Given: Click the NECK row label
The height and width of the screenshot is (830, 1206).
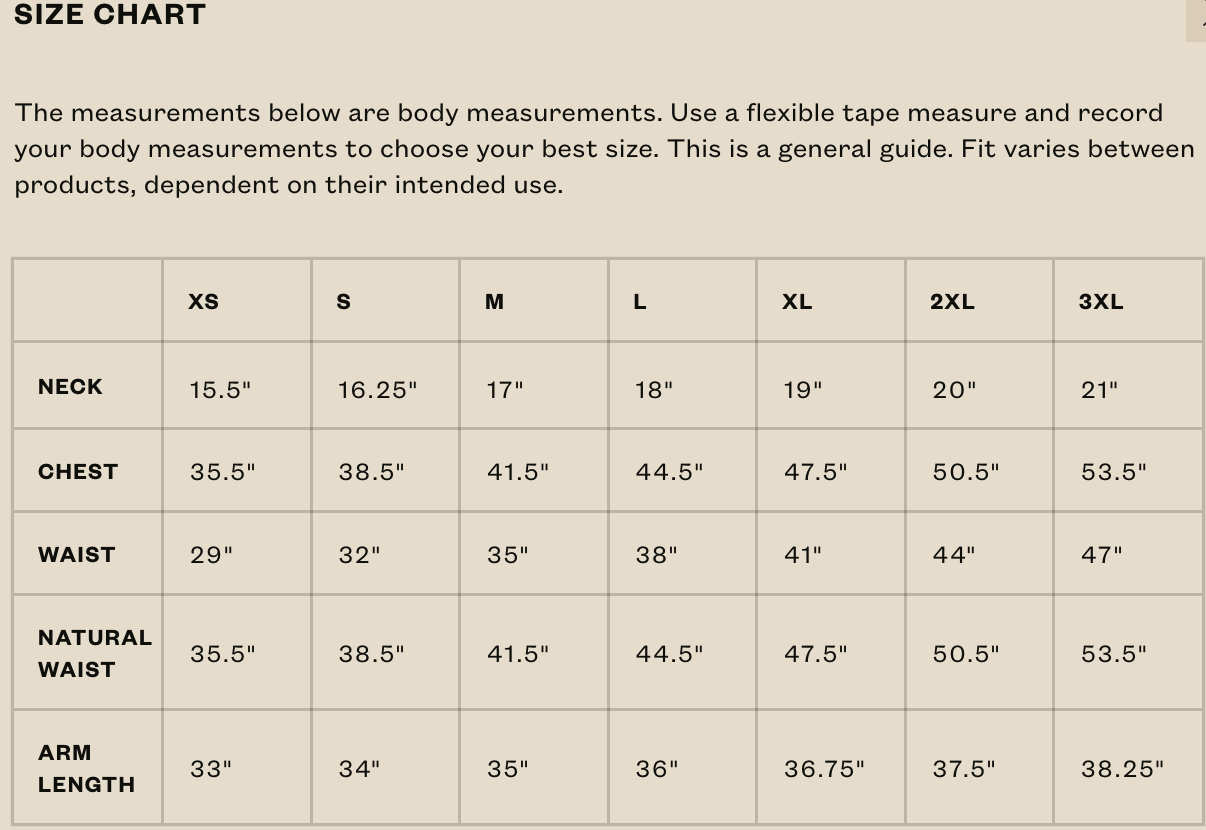Looking at the screenshot, I should (x=70, y=387).
